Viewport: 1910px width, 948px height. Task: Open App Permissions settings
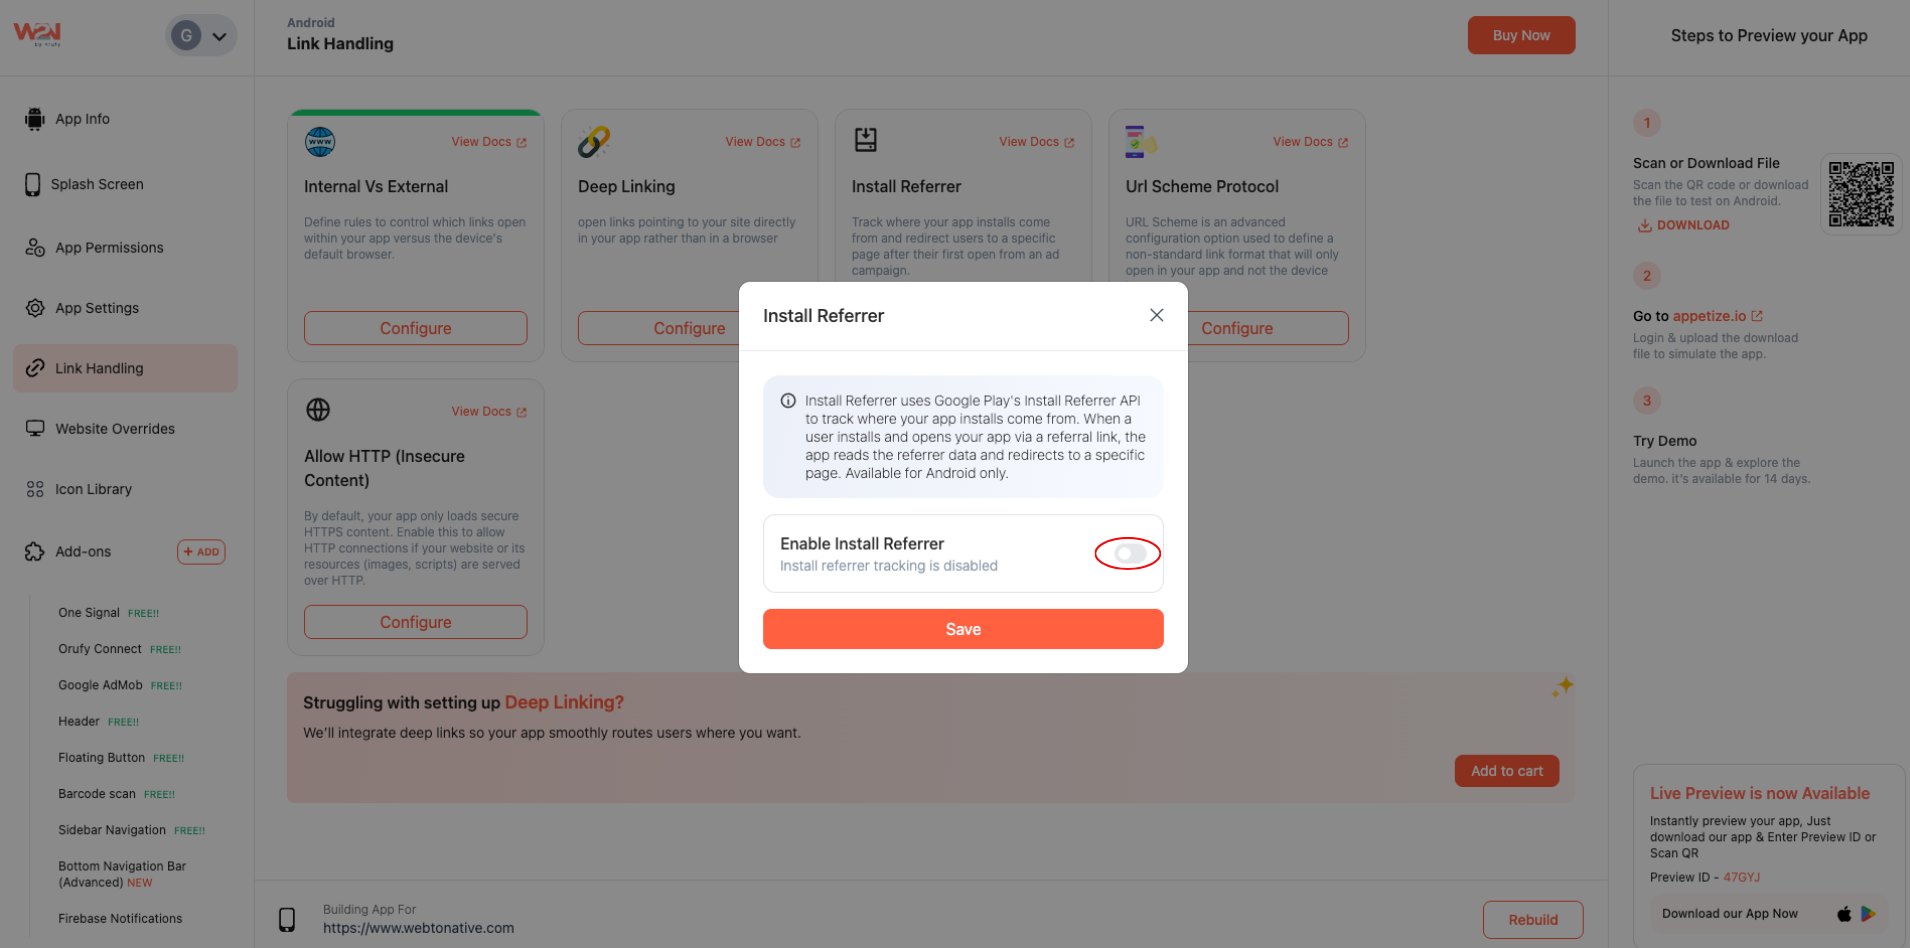(108, 247)
